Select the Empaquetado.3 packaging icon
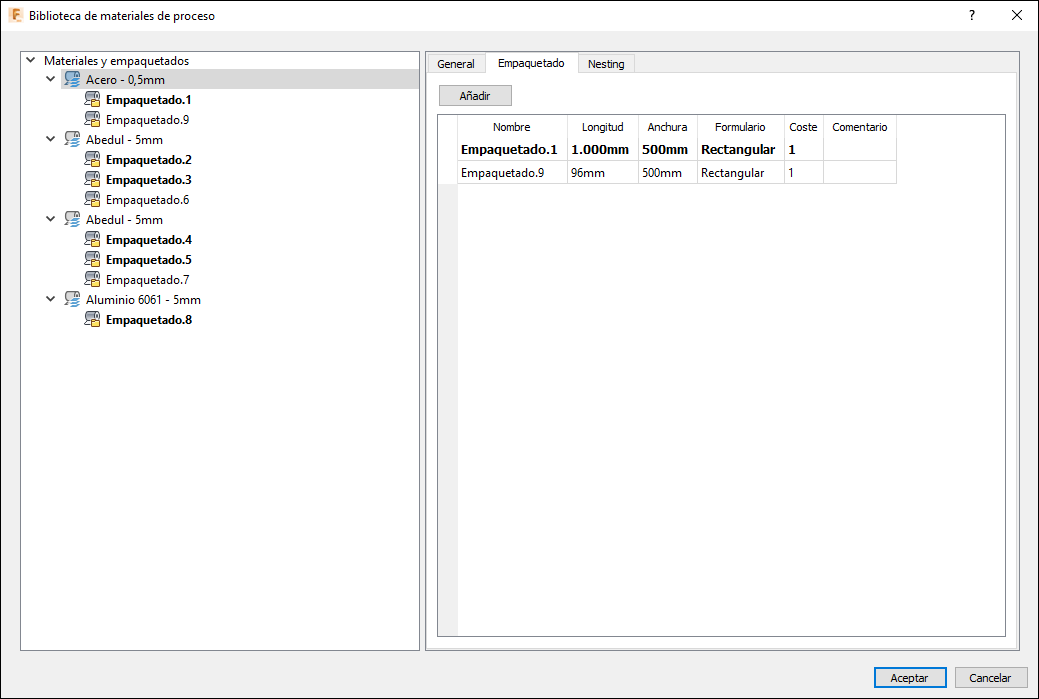The width and height of the screenshot is (1039, 699). [x=92, y=180]
